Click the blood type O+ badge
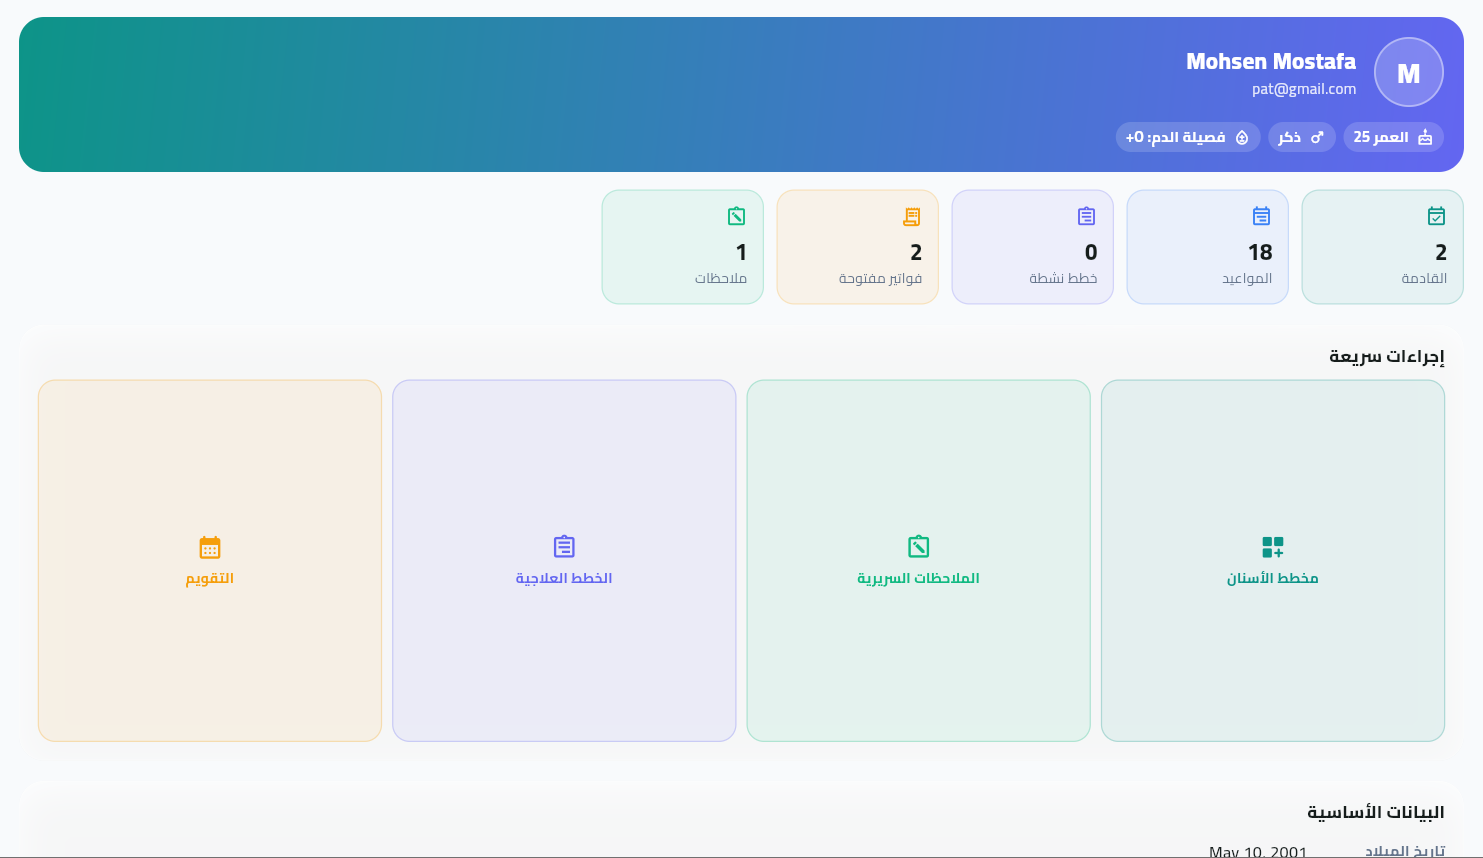 [x=1188, y=137]
